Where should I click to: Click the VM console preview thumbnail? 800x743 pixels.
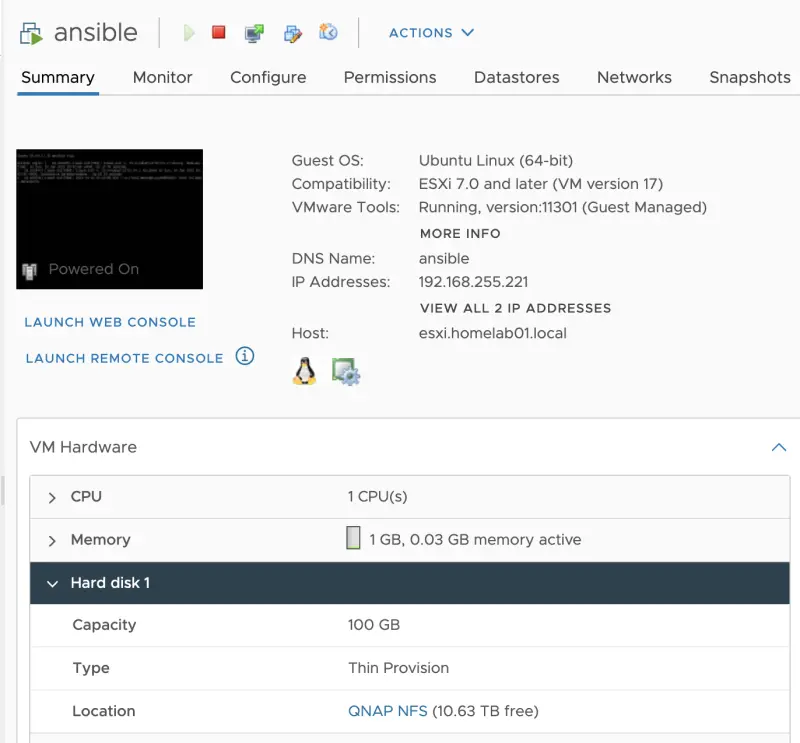109,218
